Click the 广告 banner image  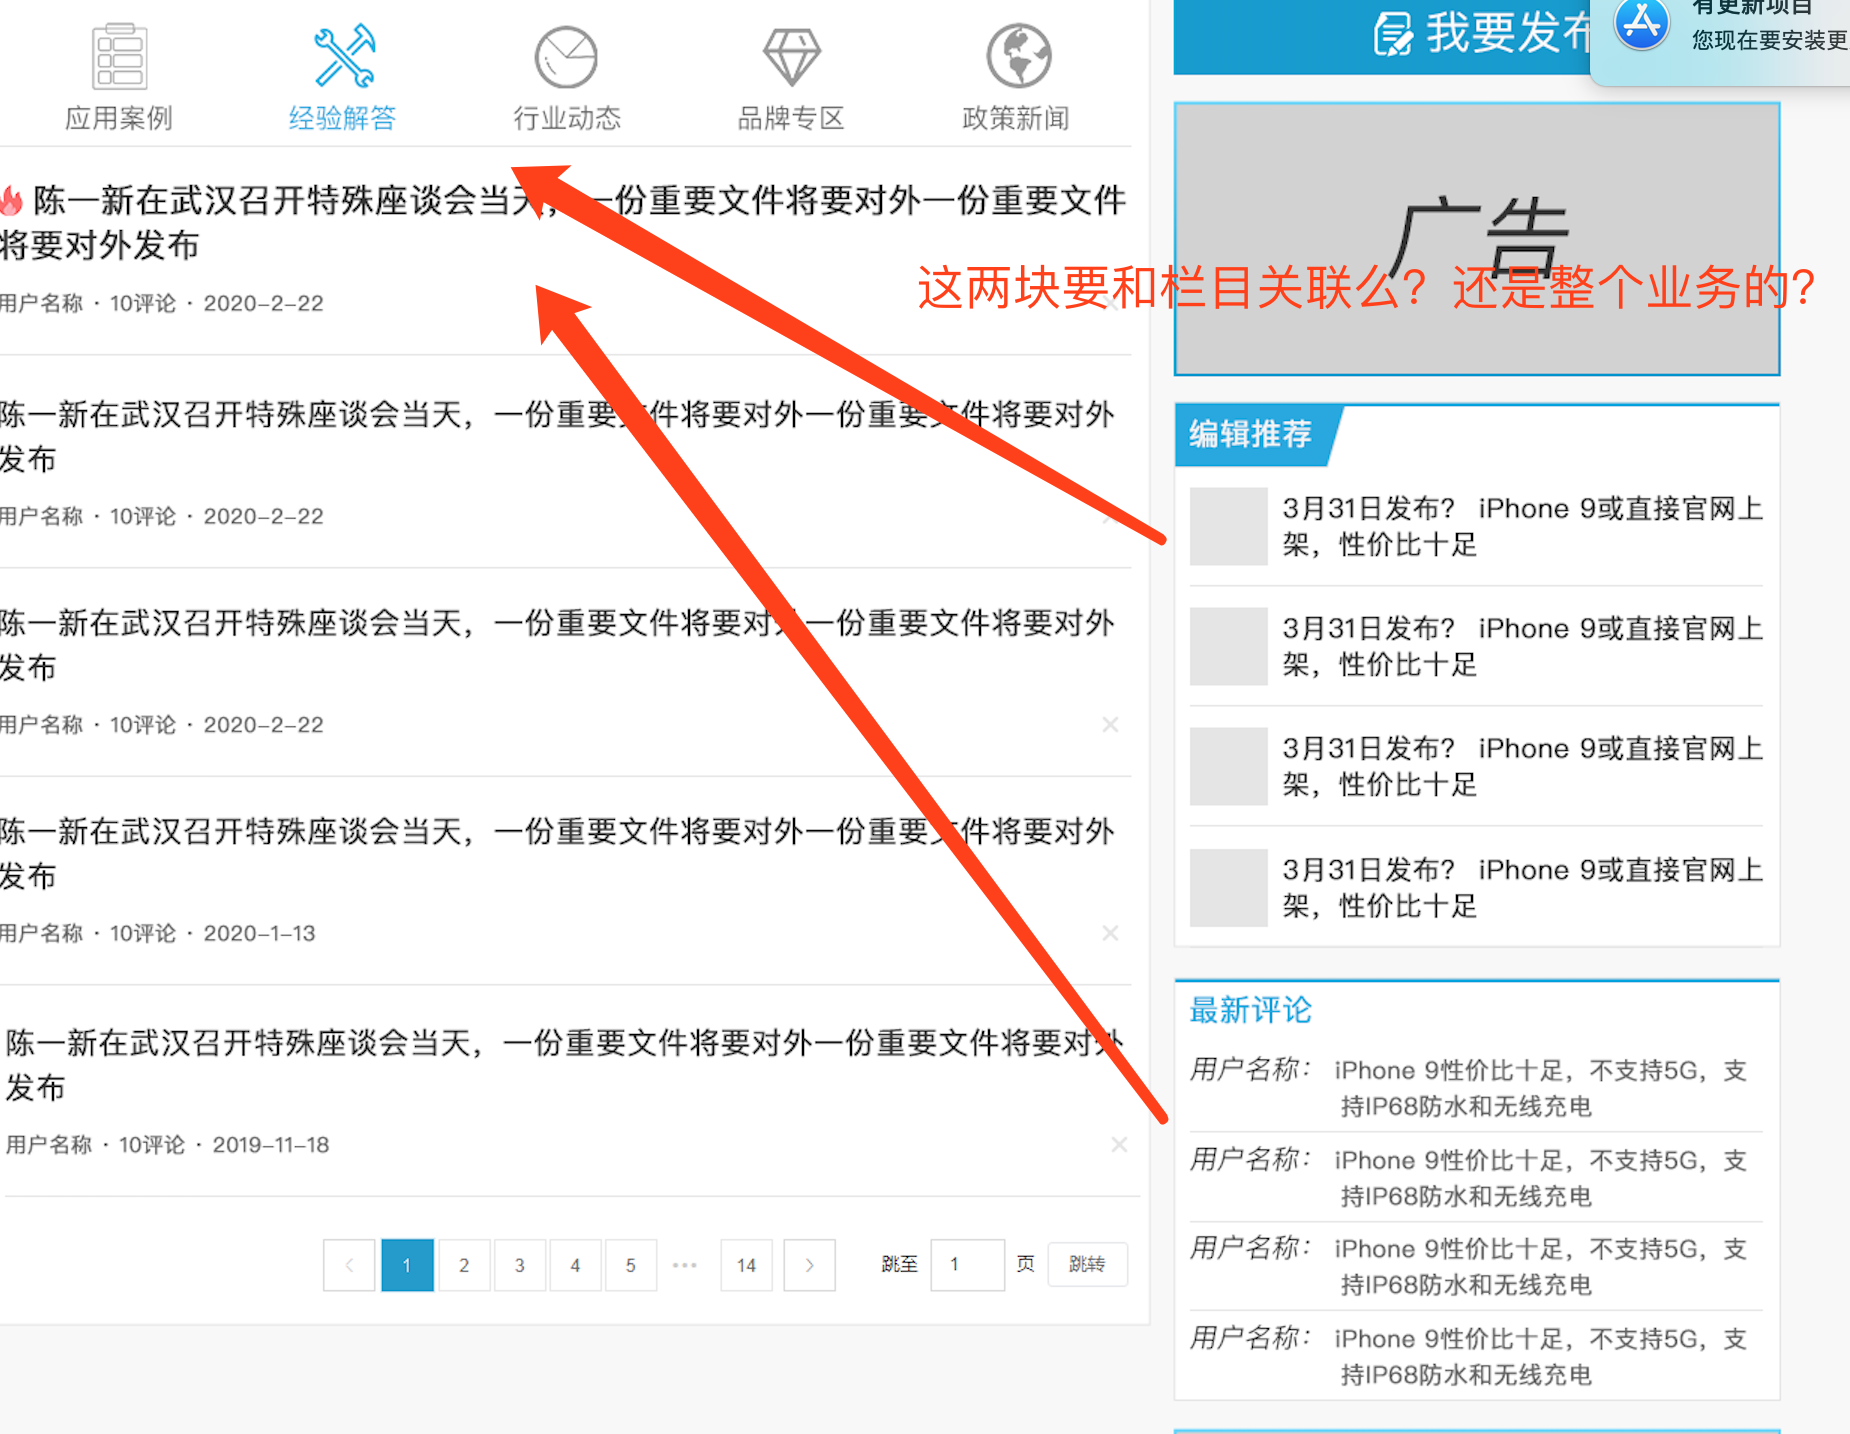point(1476,240)
